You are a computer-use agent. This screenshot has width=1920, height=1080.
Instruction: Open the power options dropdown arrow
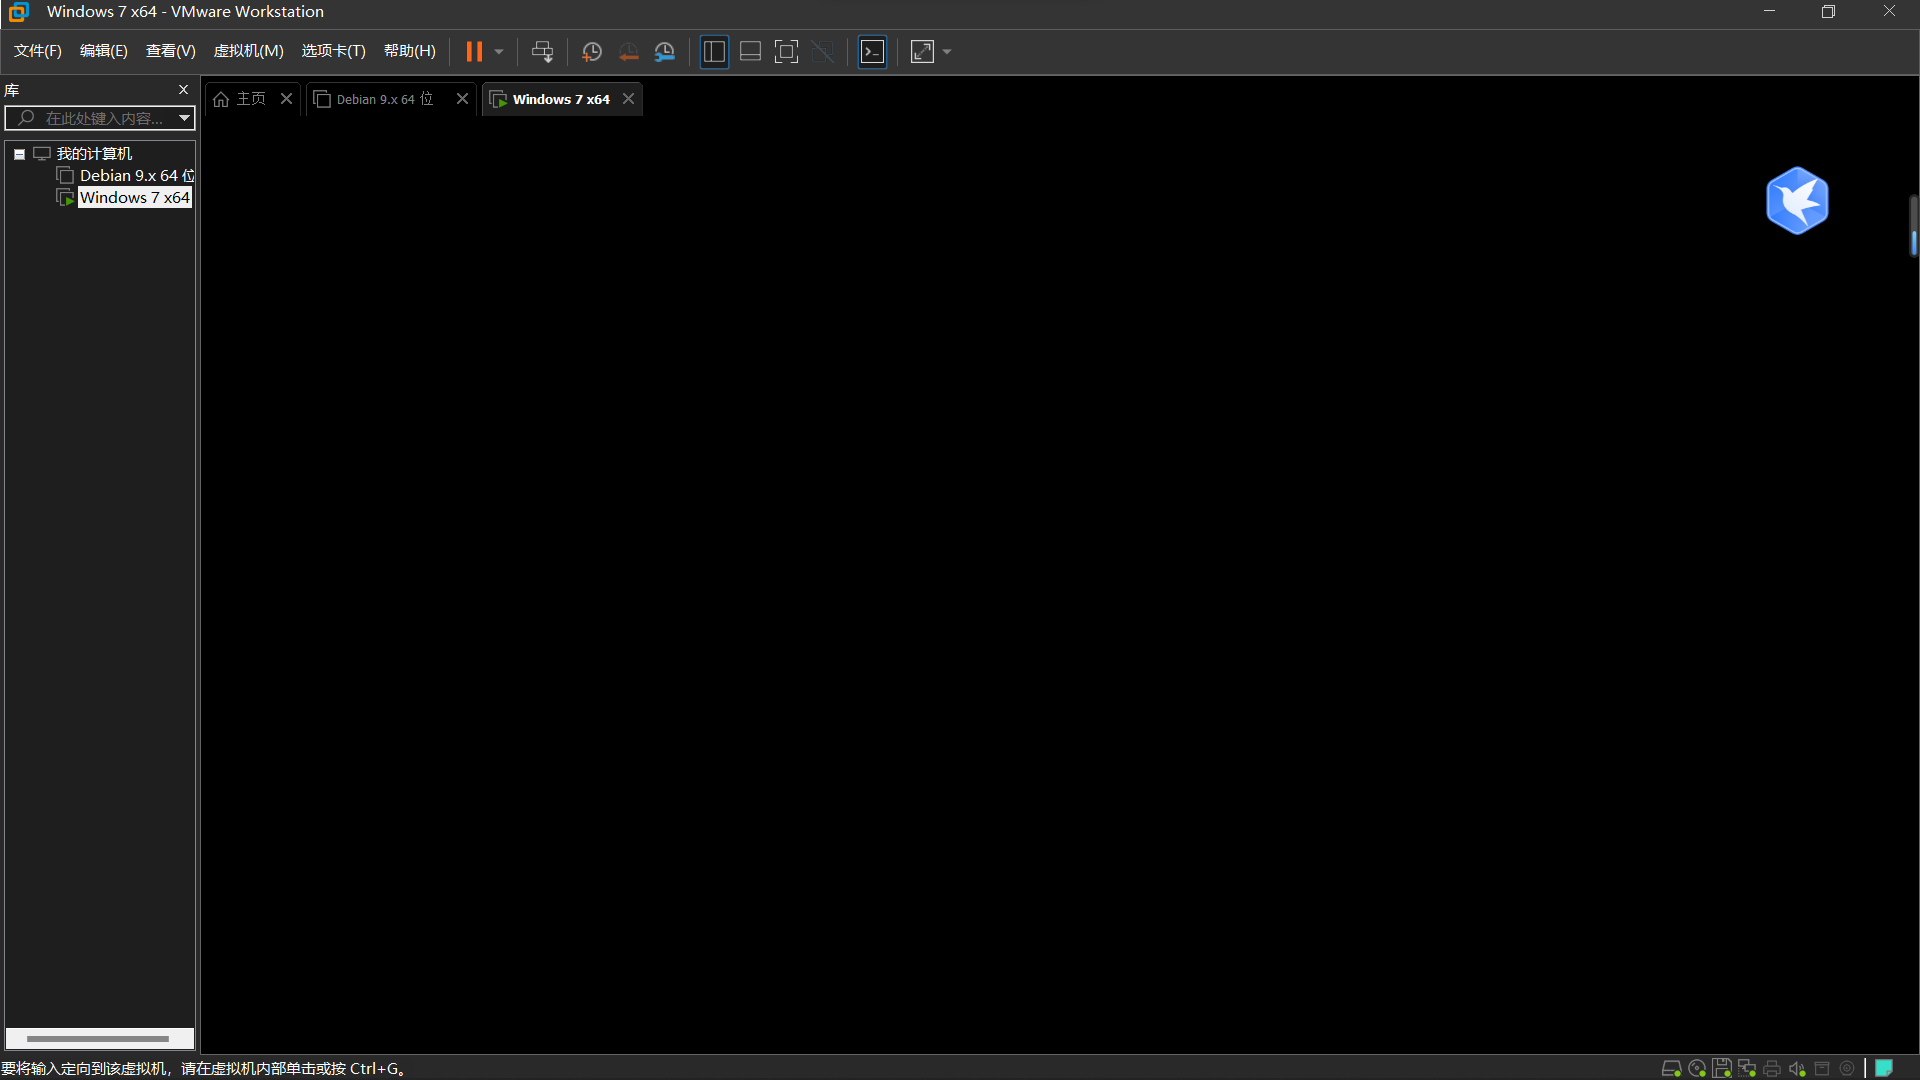[x=499, y=52]
